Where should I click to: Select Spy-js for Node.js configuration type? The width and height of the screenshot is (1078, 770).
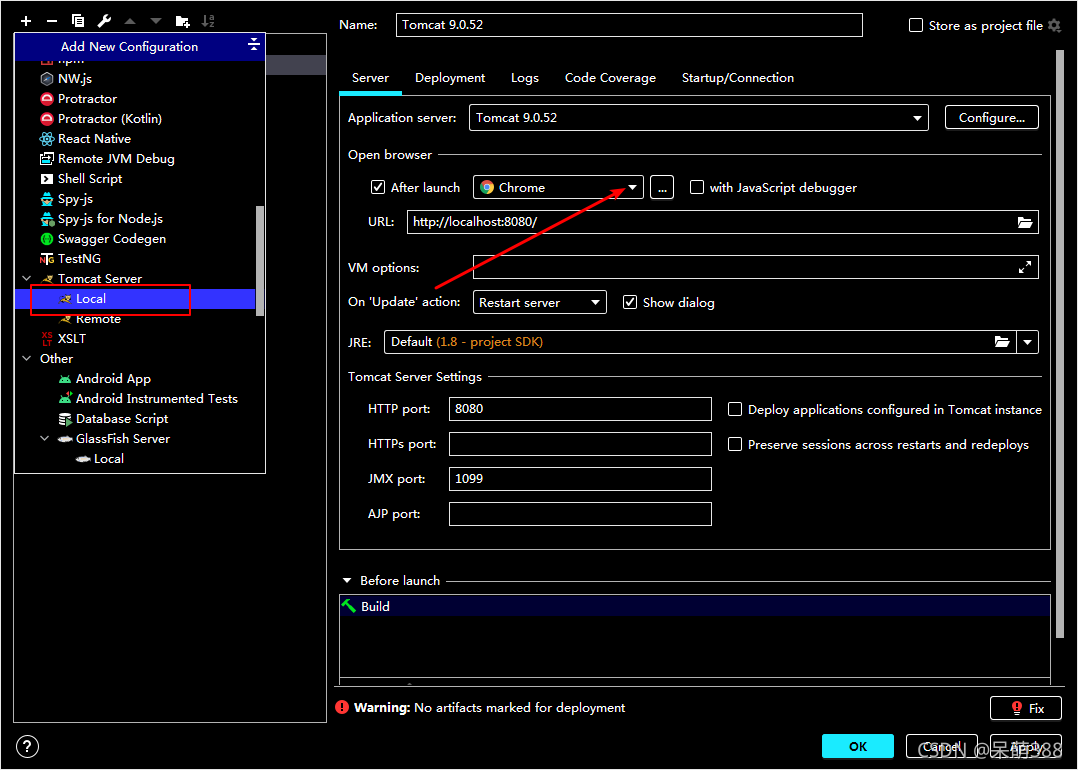pyautogui.click(x=102, y=219)
